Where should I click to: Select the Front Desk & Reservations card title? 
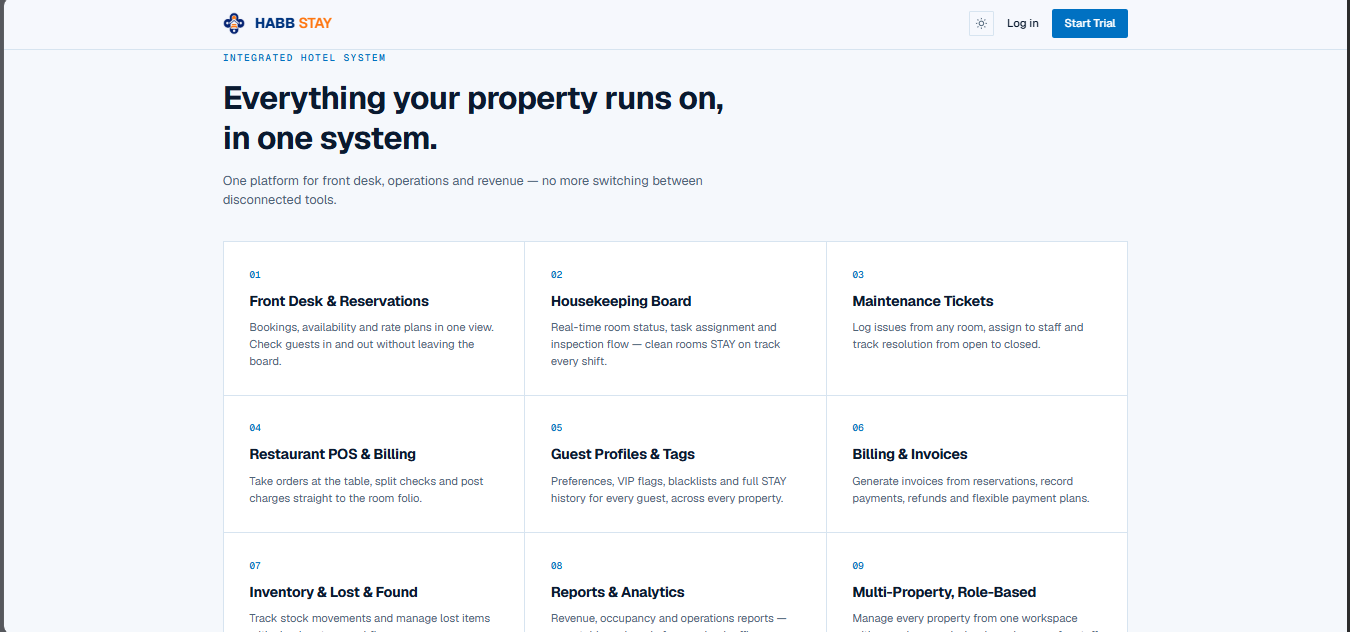pyautogui.click(x=339, y=301)
